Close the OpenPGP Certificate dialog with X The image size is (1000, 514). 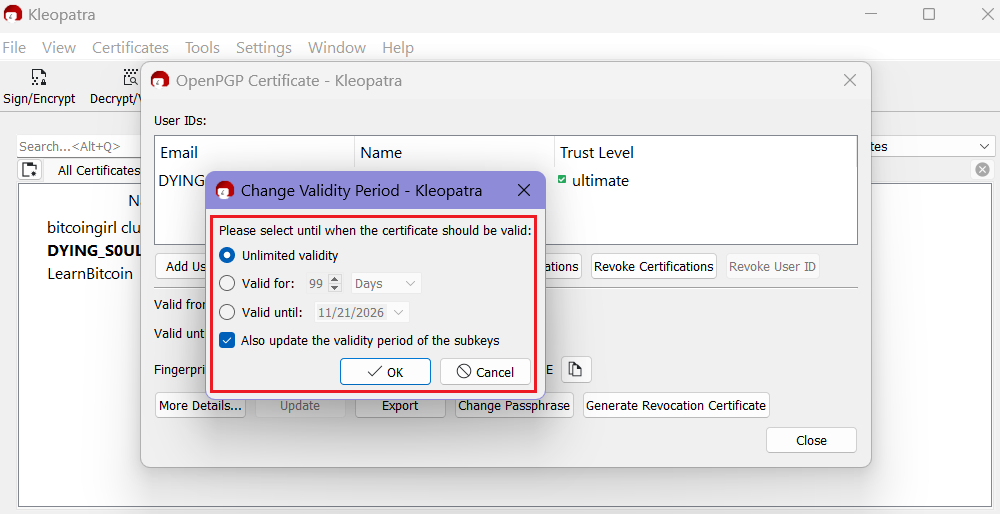[849, 80]
